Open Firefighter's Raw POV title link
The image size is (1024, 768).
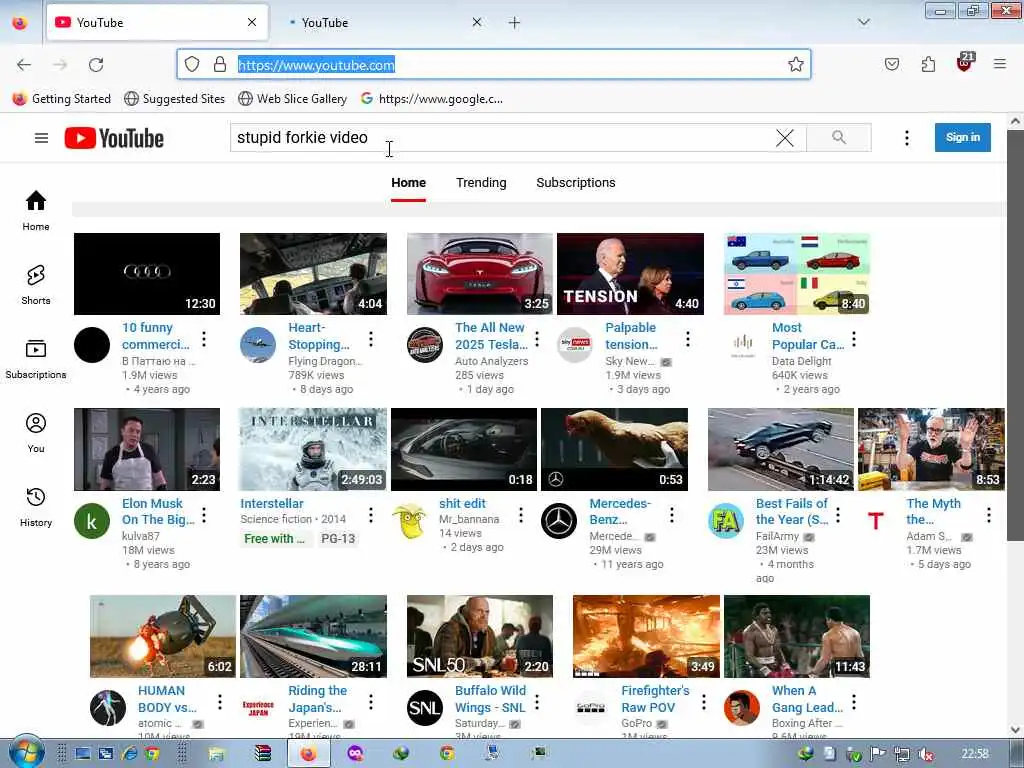(655, 699)
